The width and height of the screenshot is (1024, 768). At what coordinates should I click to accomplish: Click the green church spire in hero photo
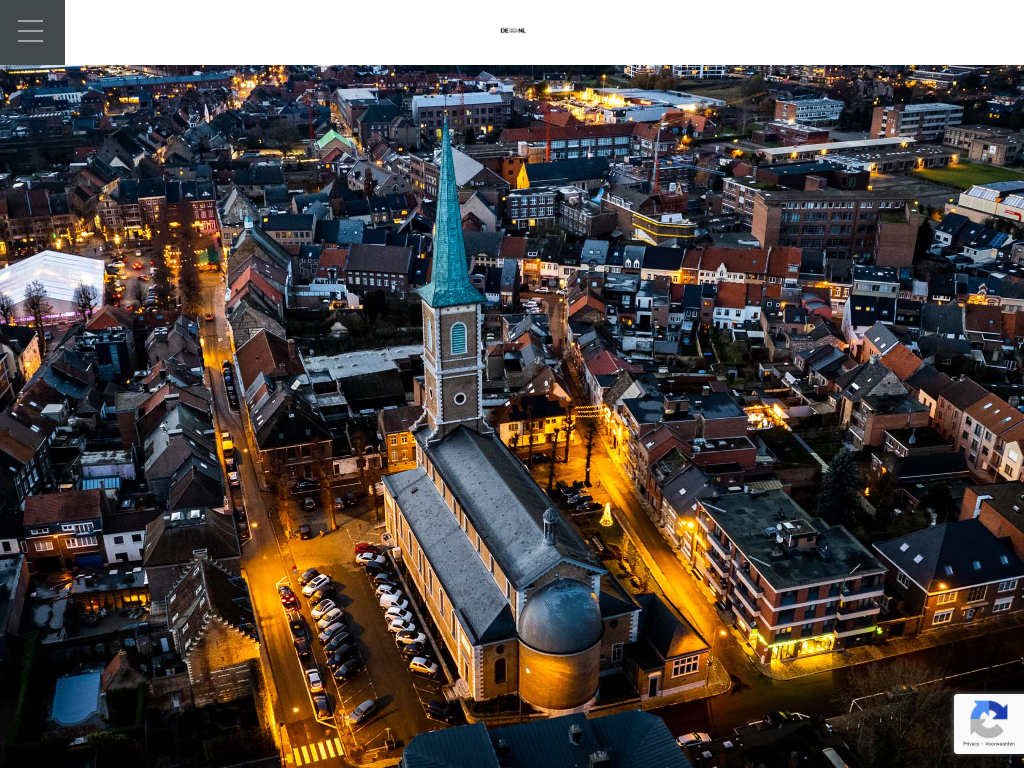coord(448,230)
